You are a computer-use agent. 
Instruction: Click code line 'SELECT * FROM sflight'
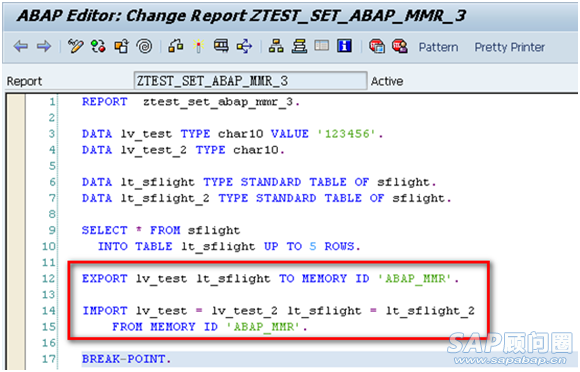tap(161, 230)
